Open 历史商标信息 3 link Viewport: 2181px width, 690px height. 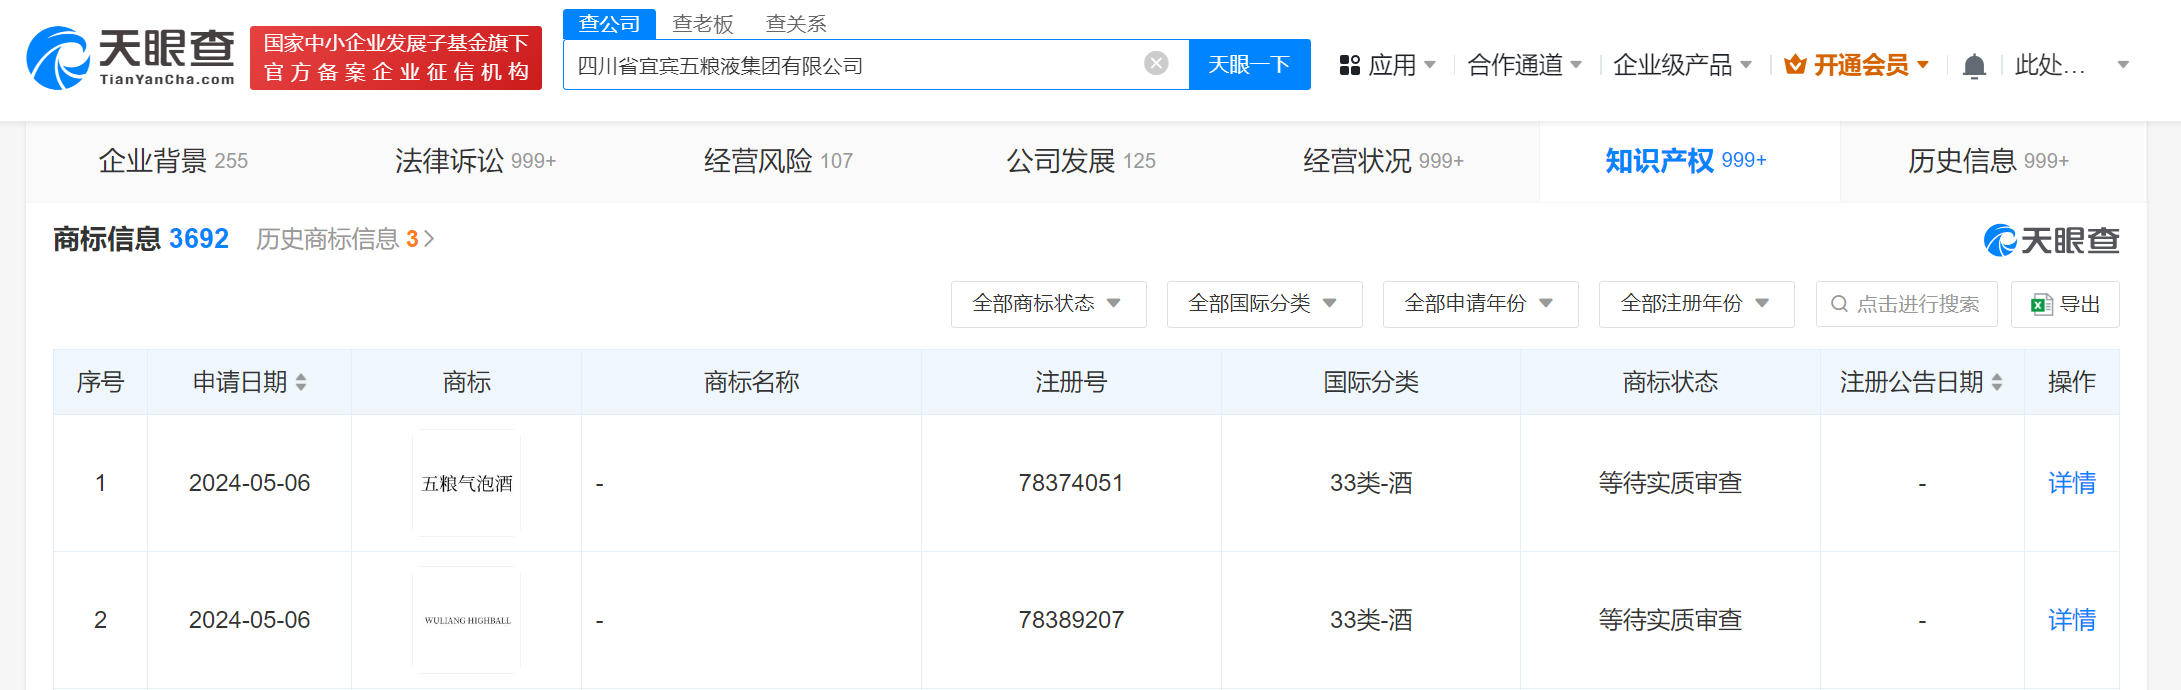[x=345, y=239]
